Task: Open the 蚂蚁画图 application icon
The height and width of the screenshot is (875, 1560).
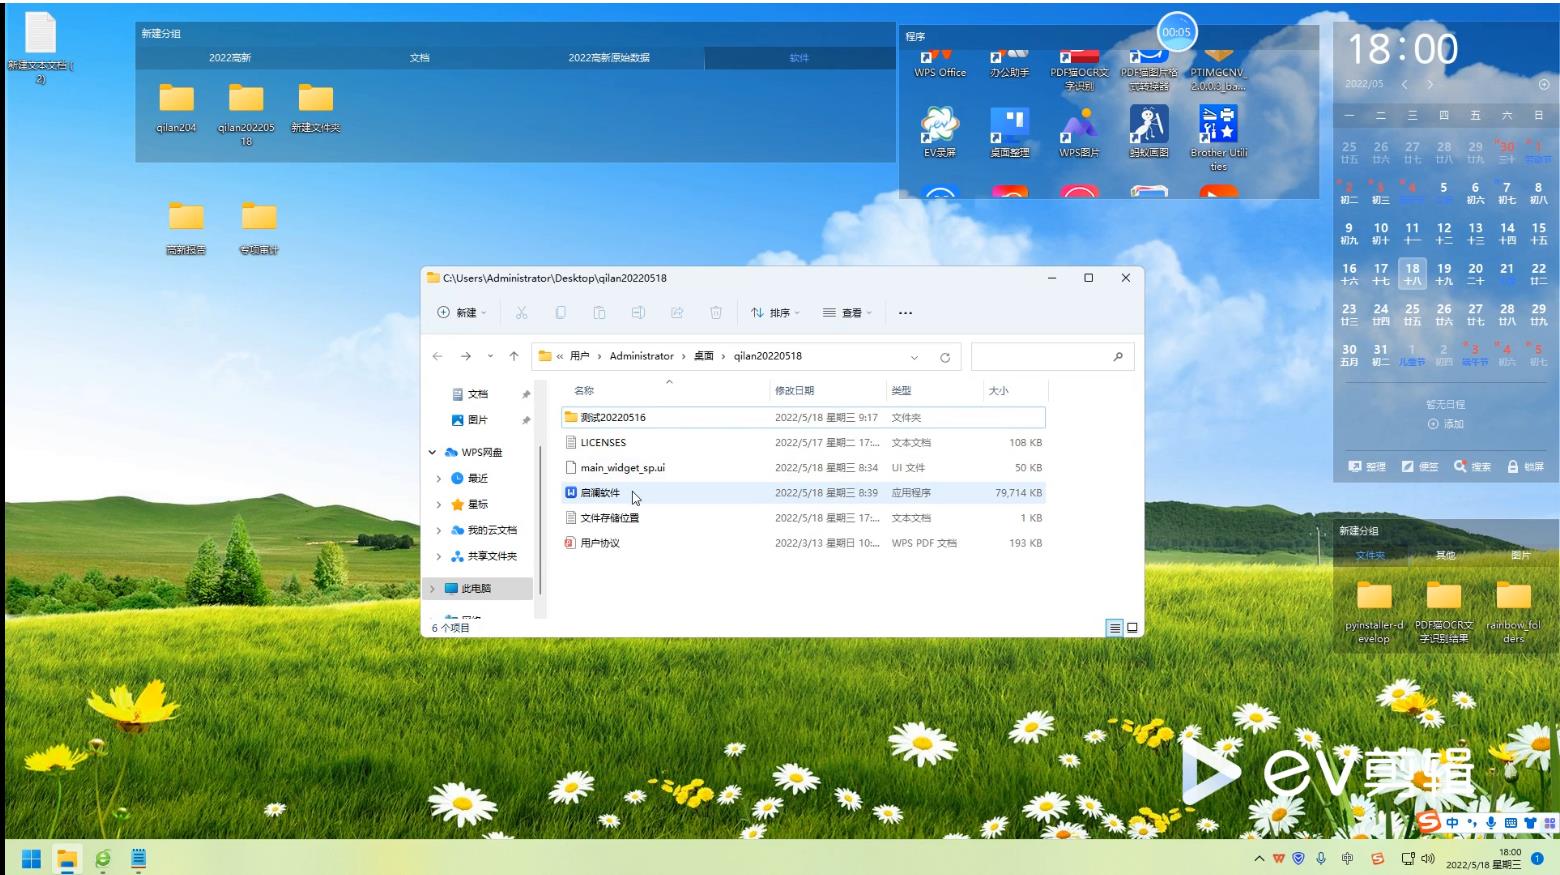Action: point(1148,128)
